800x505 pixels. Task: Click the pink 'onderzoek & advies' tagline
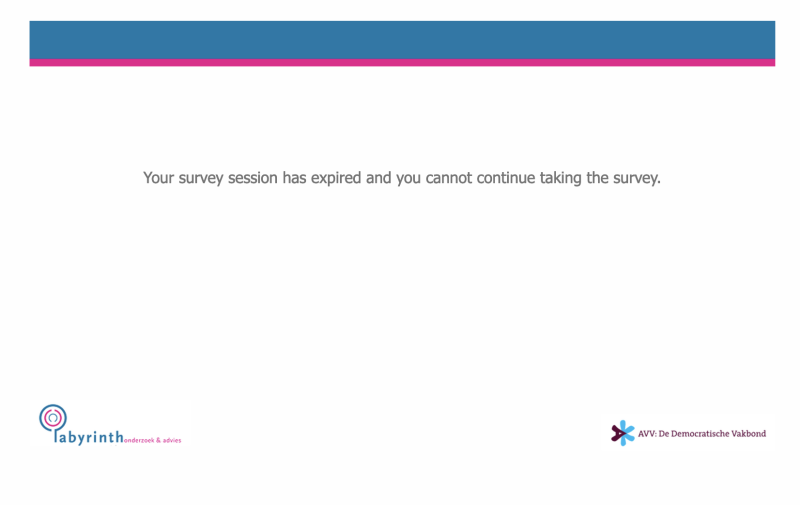pyautogui.click(x=153, y=440)
